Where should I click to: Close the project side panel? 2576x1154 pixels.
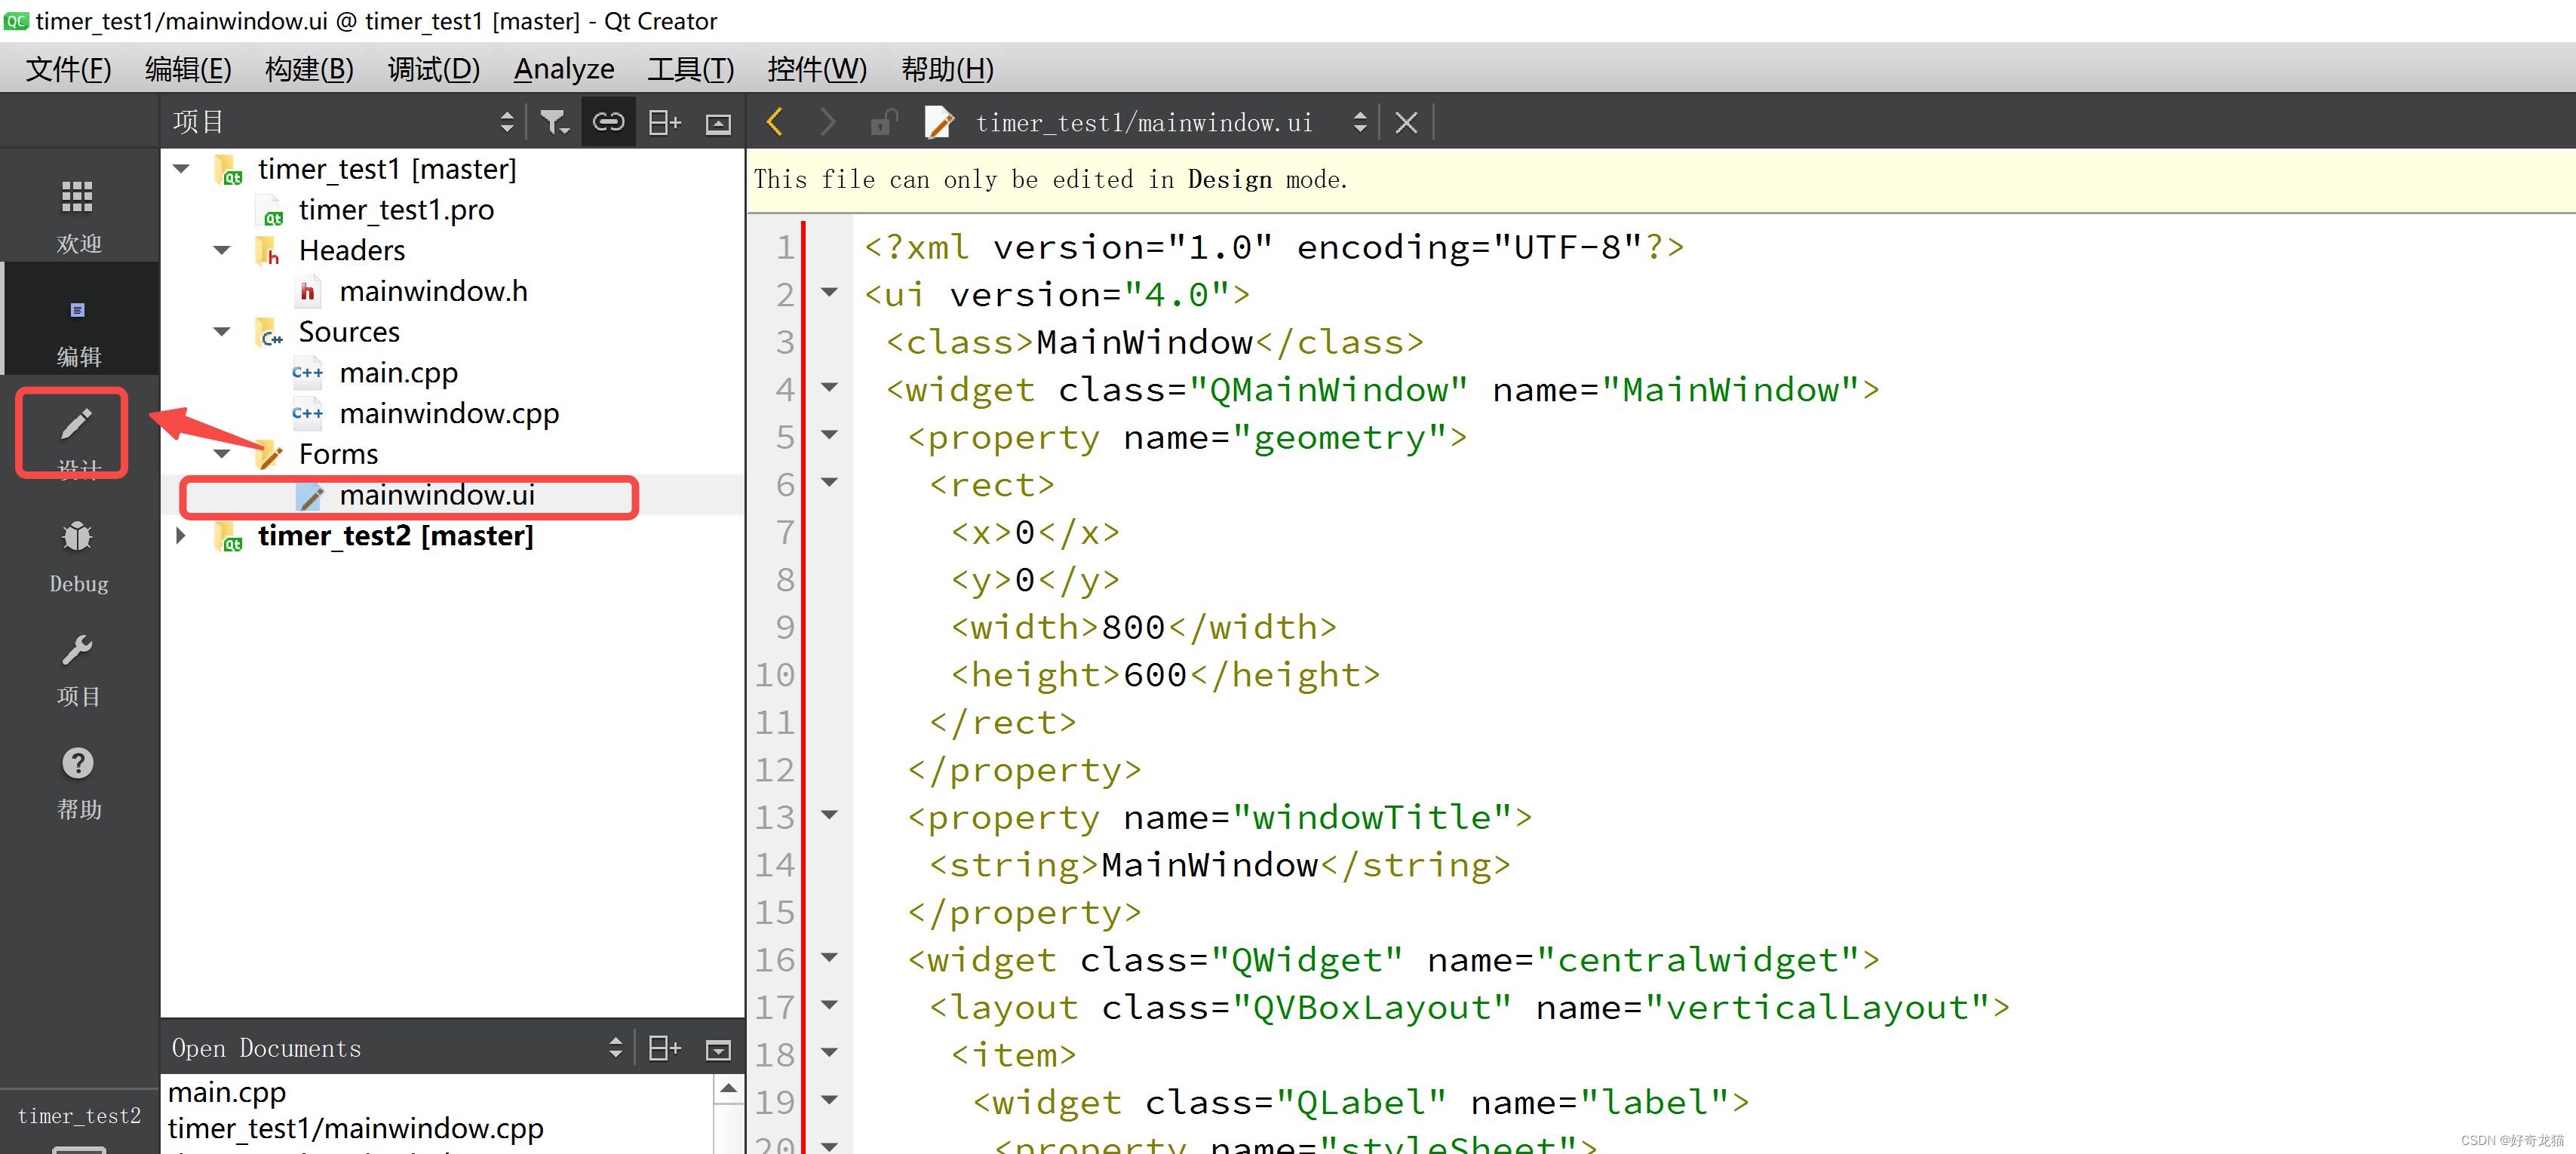(x=717, y=123)
